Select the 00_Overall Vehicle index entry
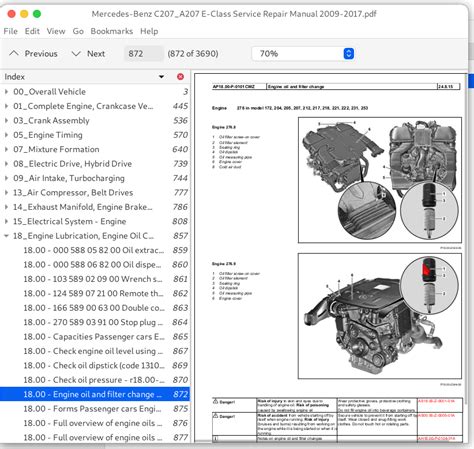Viewport: 474px width, 449px height. tap(95, 91)
